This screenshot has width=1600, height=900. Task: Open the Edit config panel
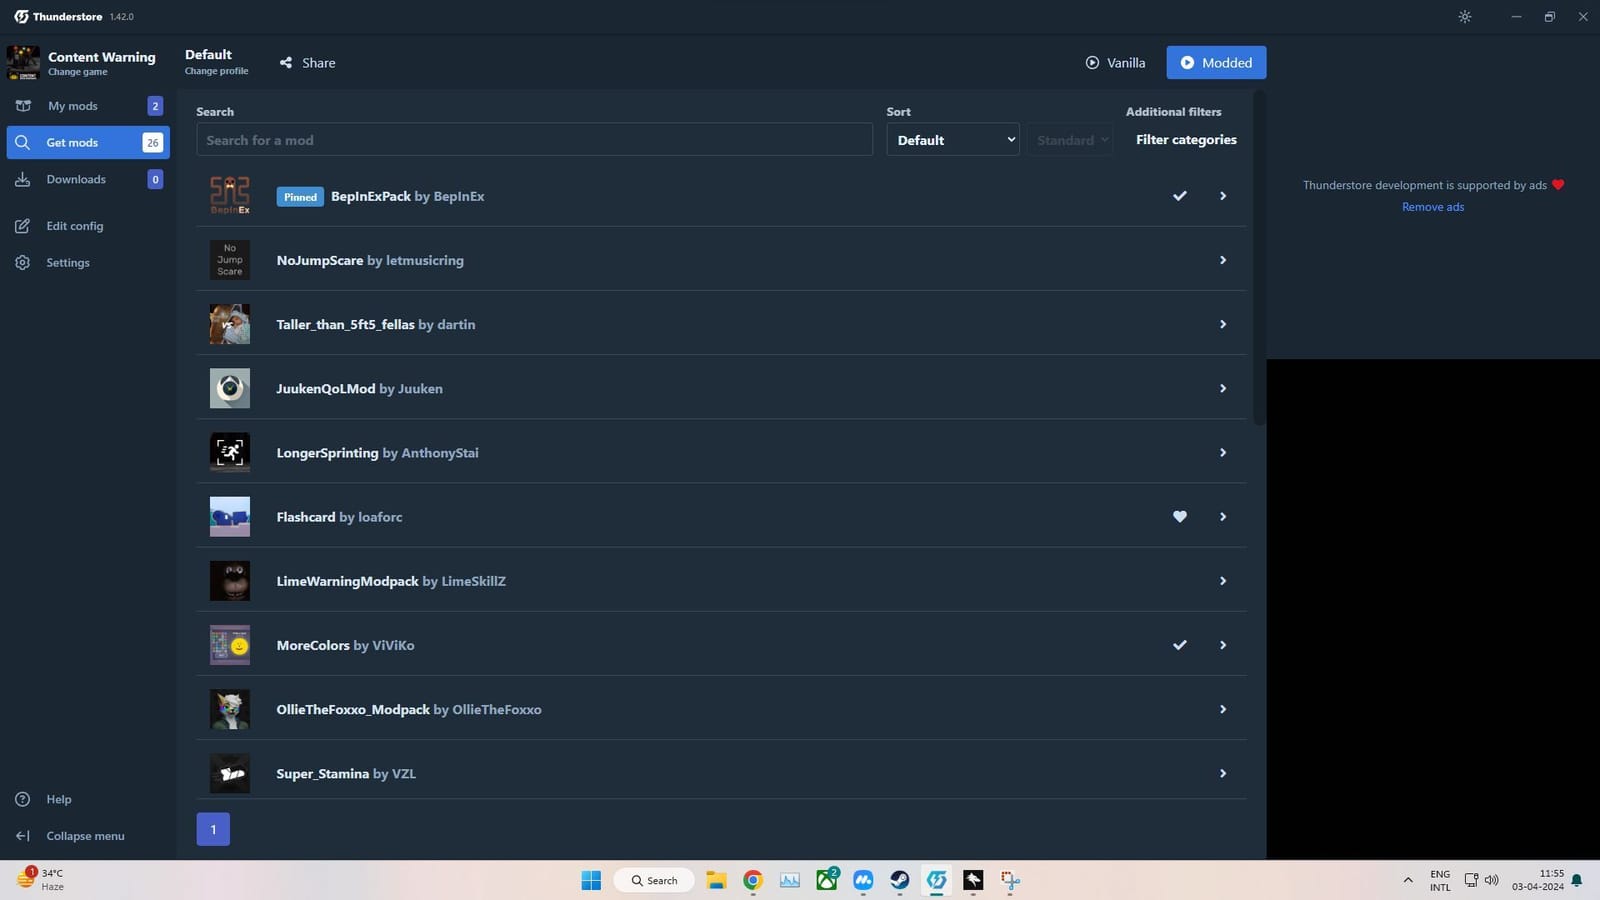click(74, 225)
